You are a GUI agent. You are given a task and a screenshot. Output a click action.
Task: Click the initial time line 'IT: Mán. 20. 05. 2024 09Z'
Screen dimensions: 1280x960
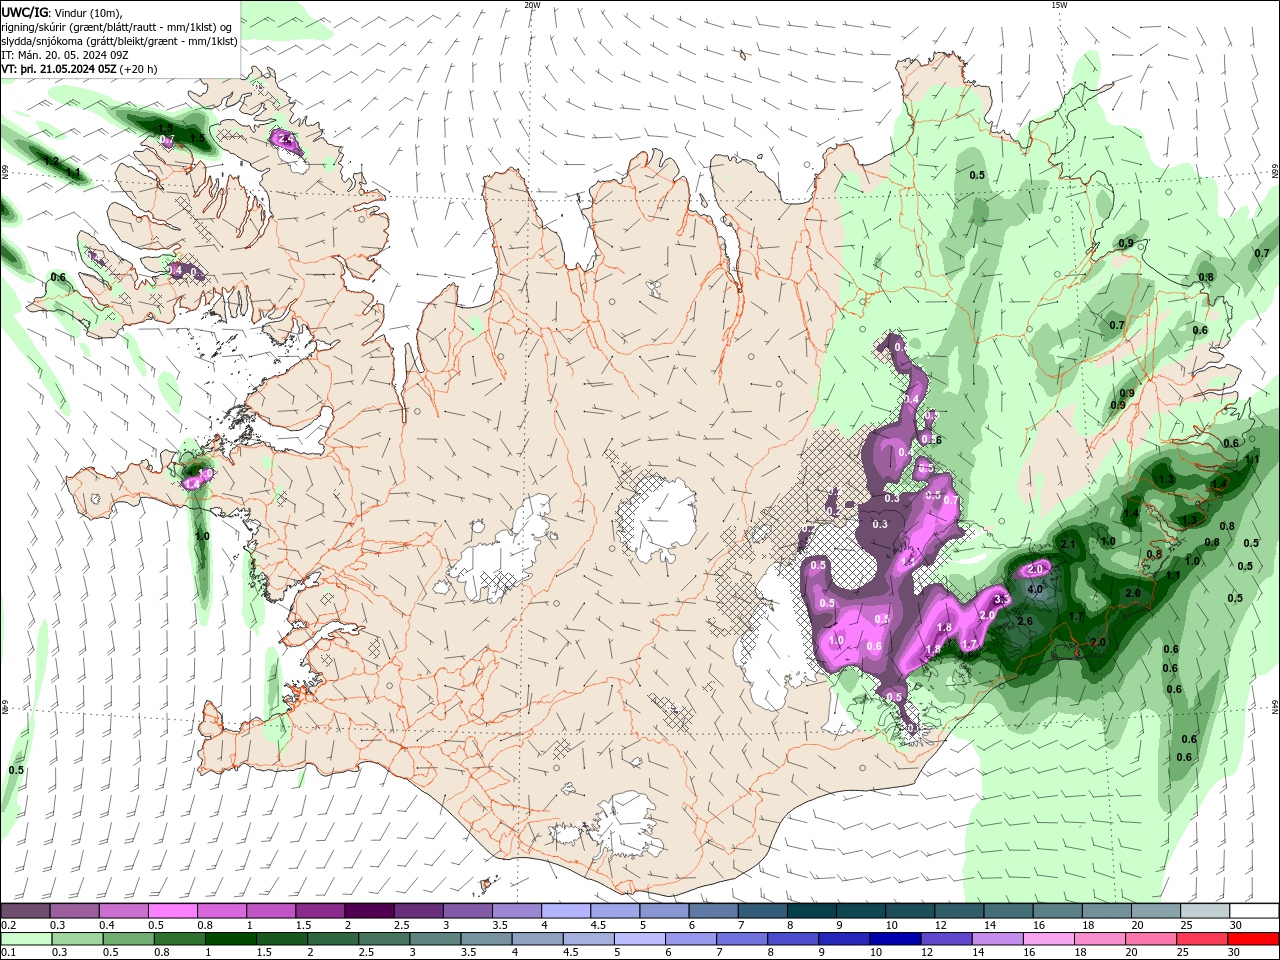point(63,55)
